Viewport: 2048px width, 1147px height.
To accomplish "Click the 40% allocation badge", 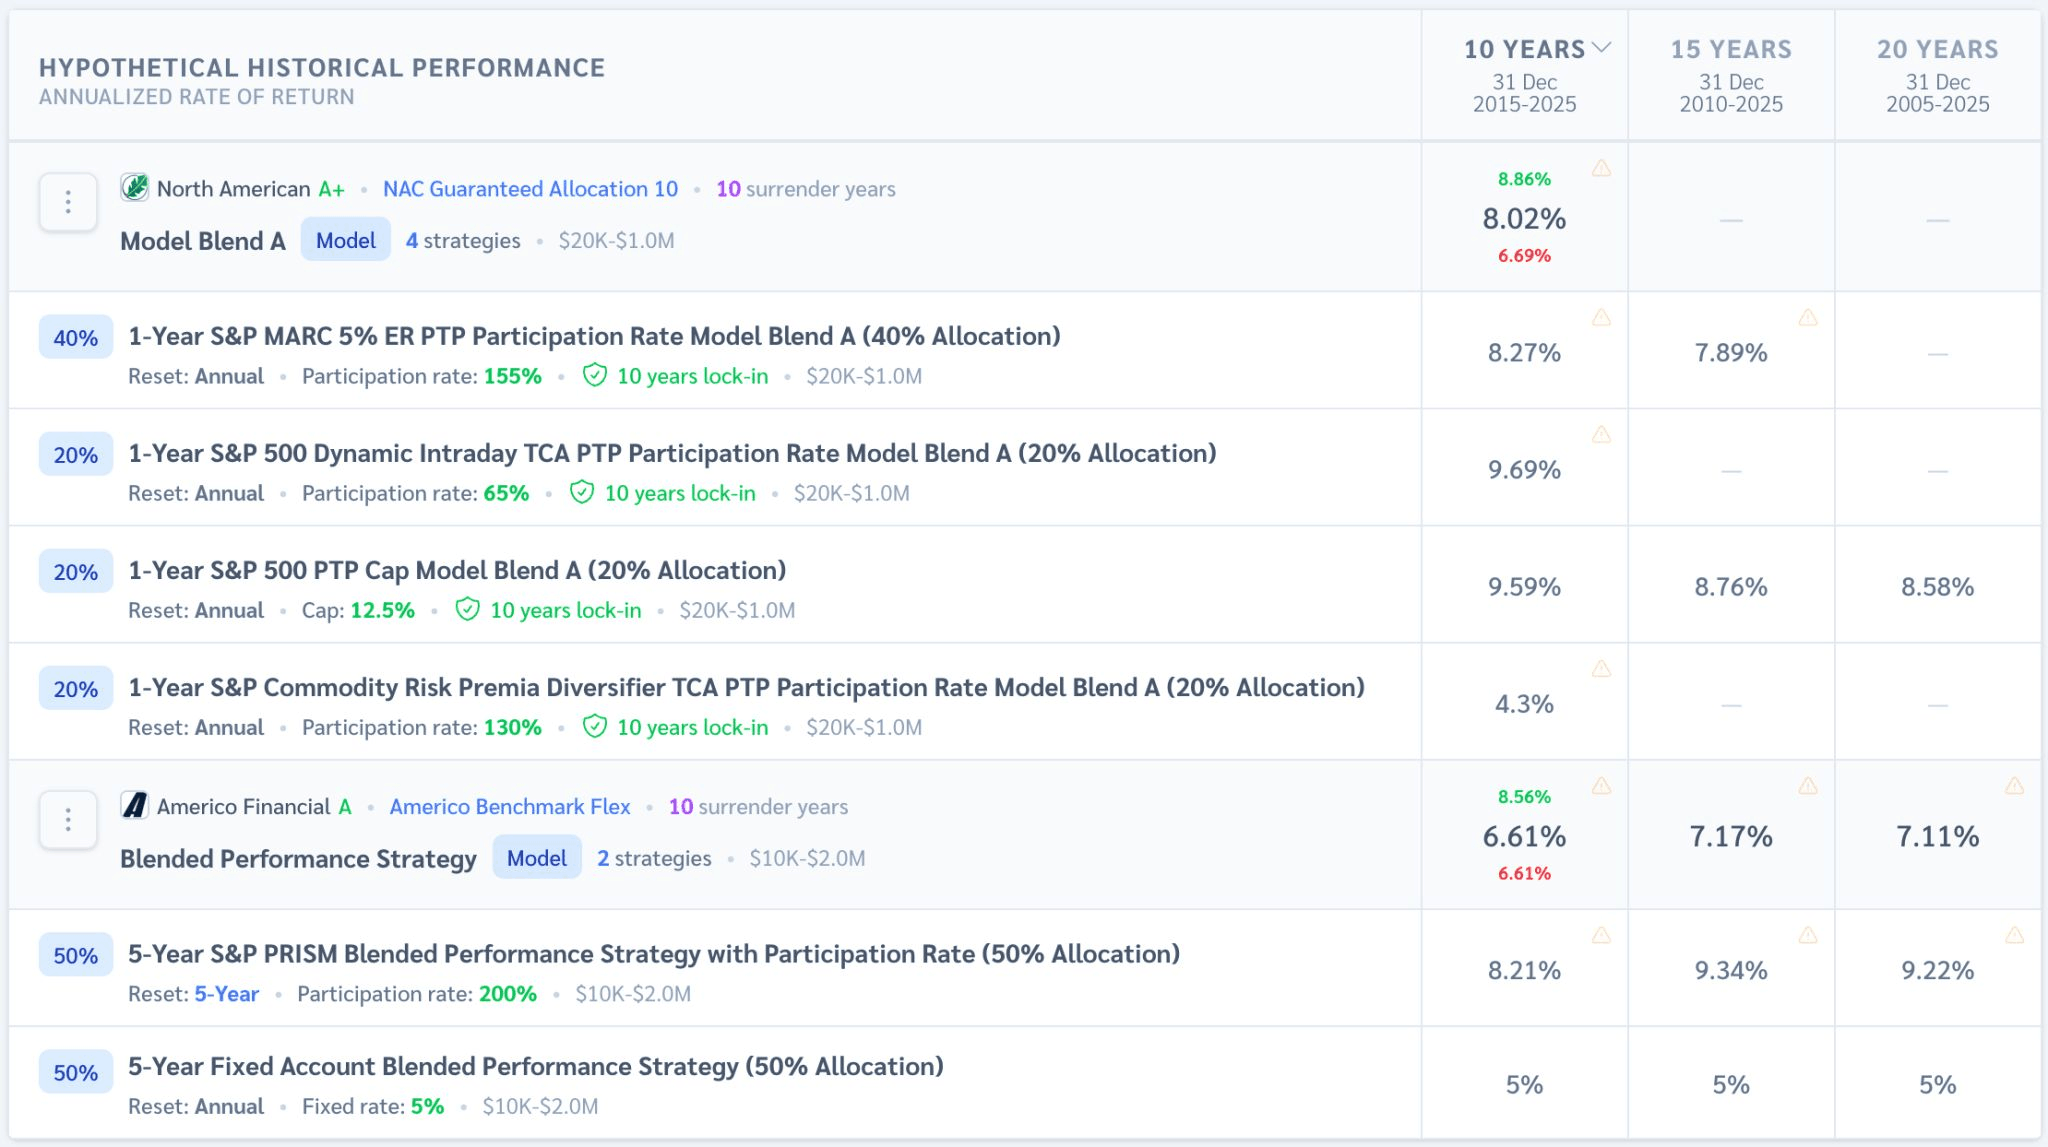I will [x=76, y=338].
